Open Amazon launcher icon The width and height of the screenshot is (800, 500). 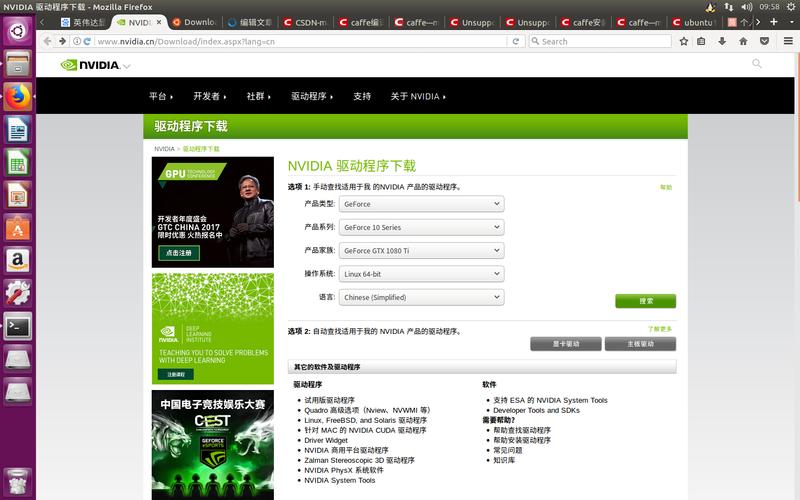pyautogui.click(x=18, y=260)
